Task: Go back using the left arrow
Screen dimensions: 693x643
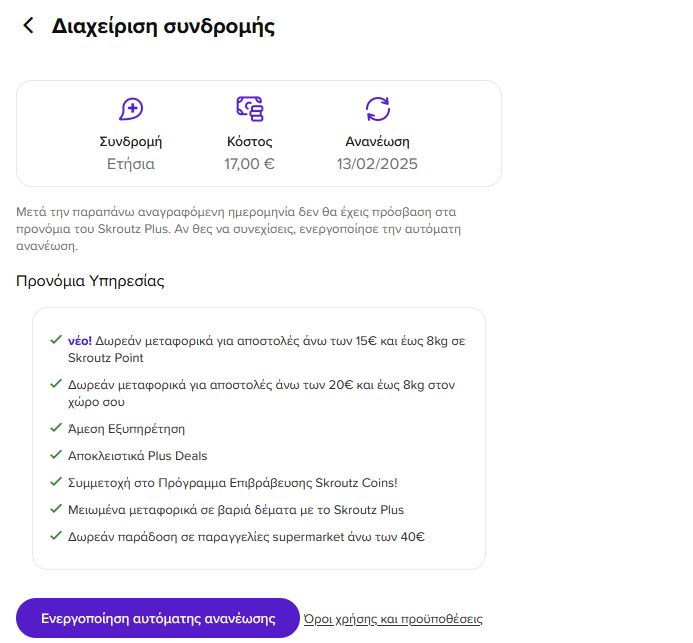Action: point(28,25)
